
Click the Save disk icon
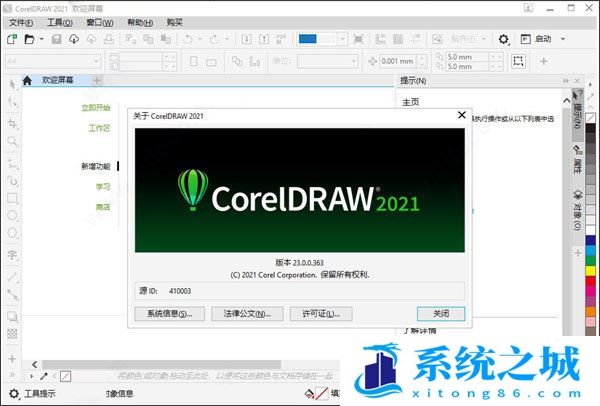point(57,39)
